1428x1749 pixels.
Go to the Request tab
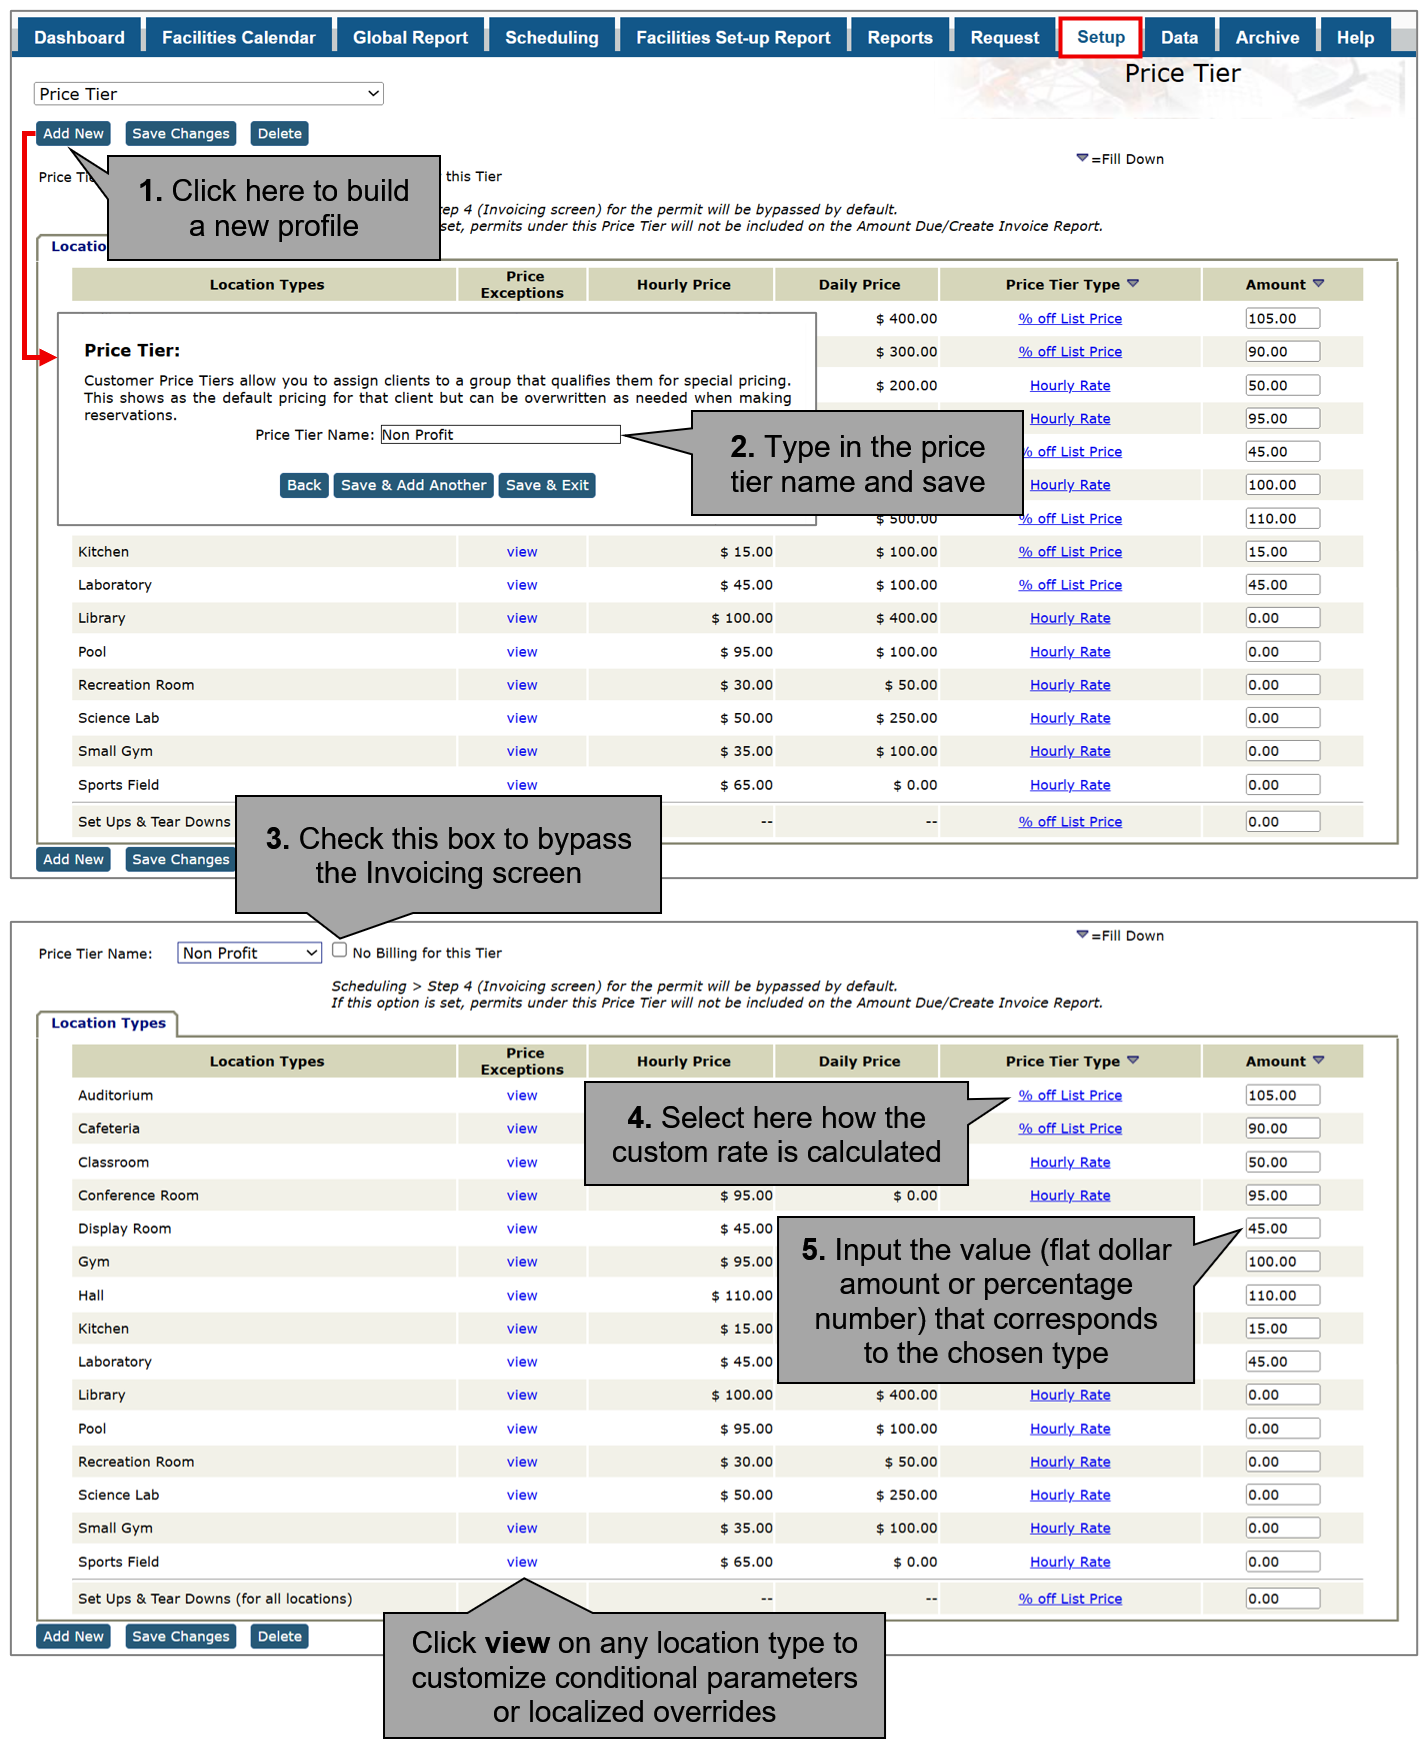[x=1004, y=38]
